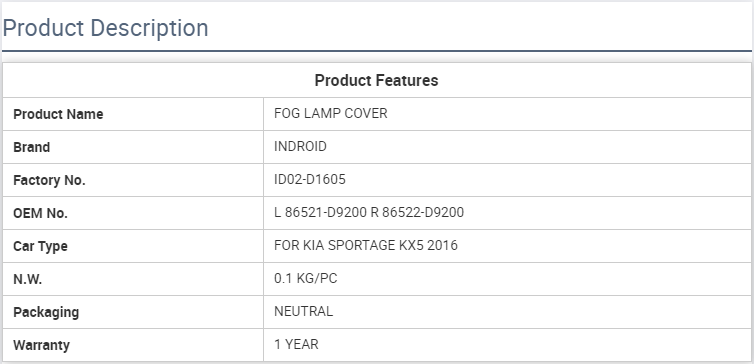Click the OEM No. label
Image resolution: width=754 pixels, height=364 pixels.
(40, 213)
